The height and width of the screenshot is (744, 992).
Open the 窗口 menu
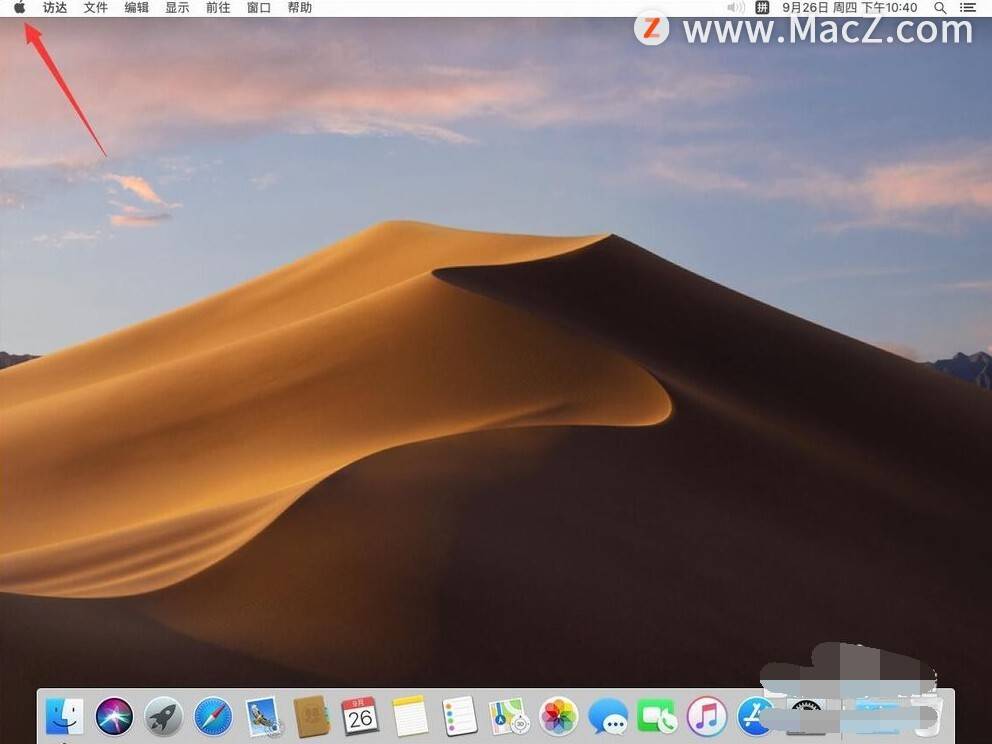[x=259, y=8]
